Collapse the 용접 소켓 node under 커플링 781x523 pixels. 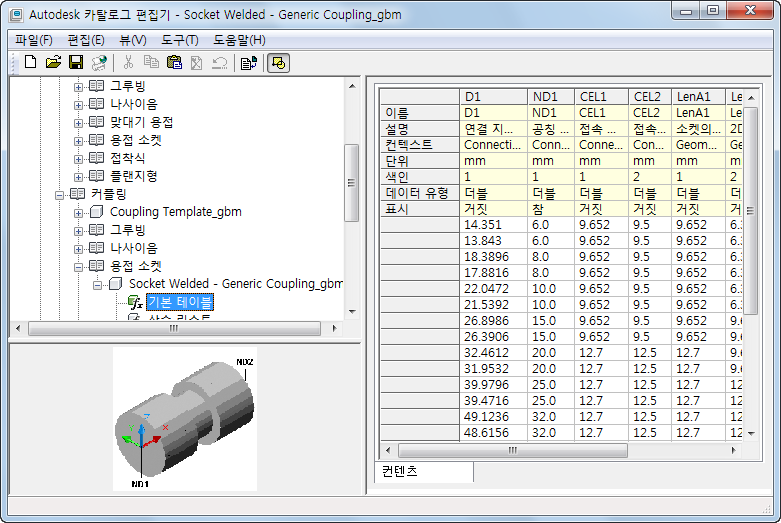(x=78, y=267)
